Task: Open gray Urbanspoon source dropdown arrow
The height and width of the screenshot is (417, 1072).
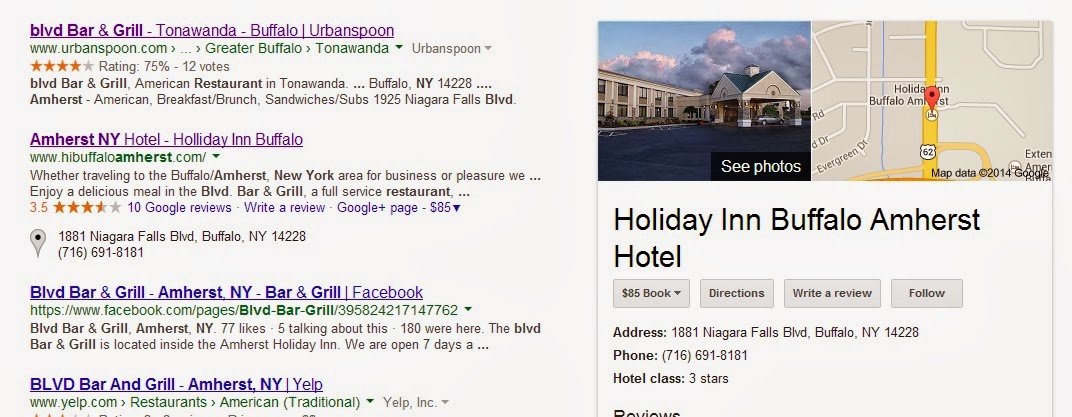Action: [487, 49]
